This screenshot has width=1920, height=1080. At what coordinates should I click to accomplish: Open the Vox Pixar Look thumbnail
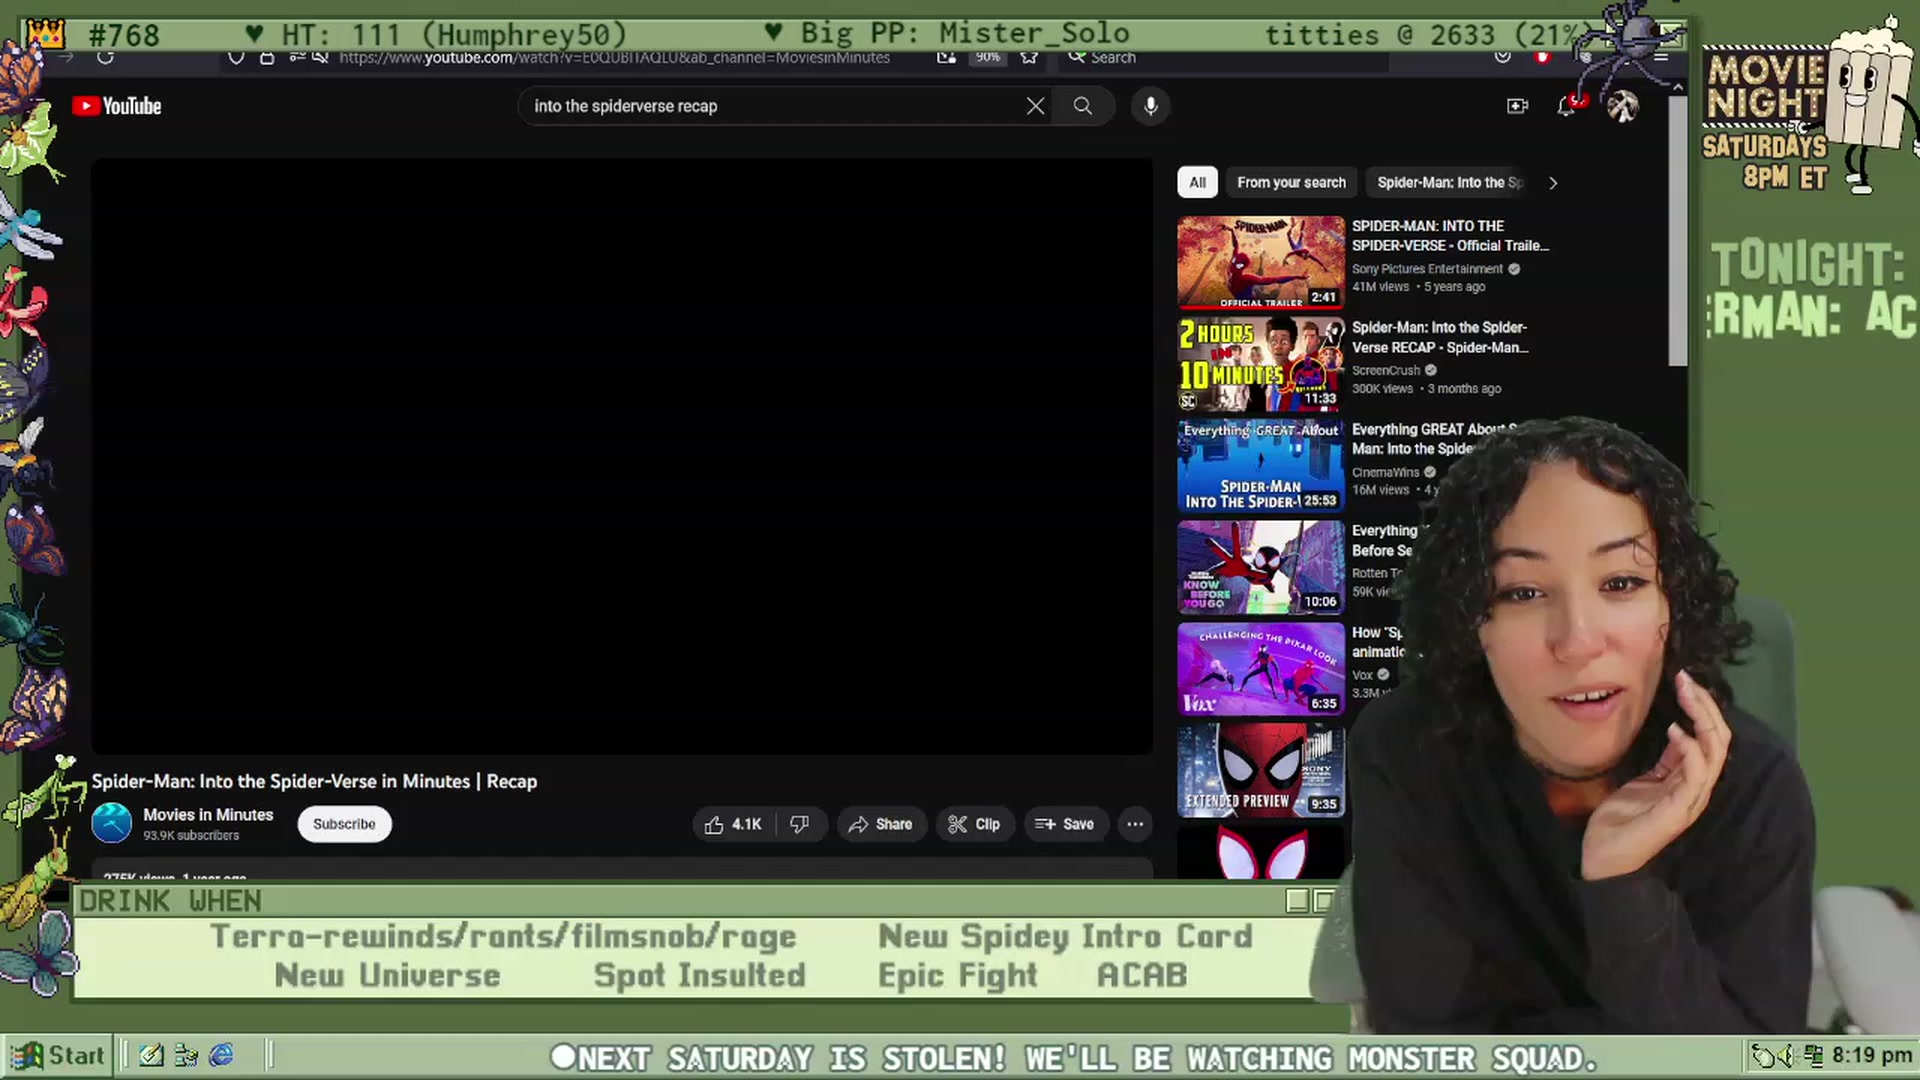point(1261,669)
